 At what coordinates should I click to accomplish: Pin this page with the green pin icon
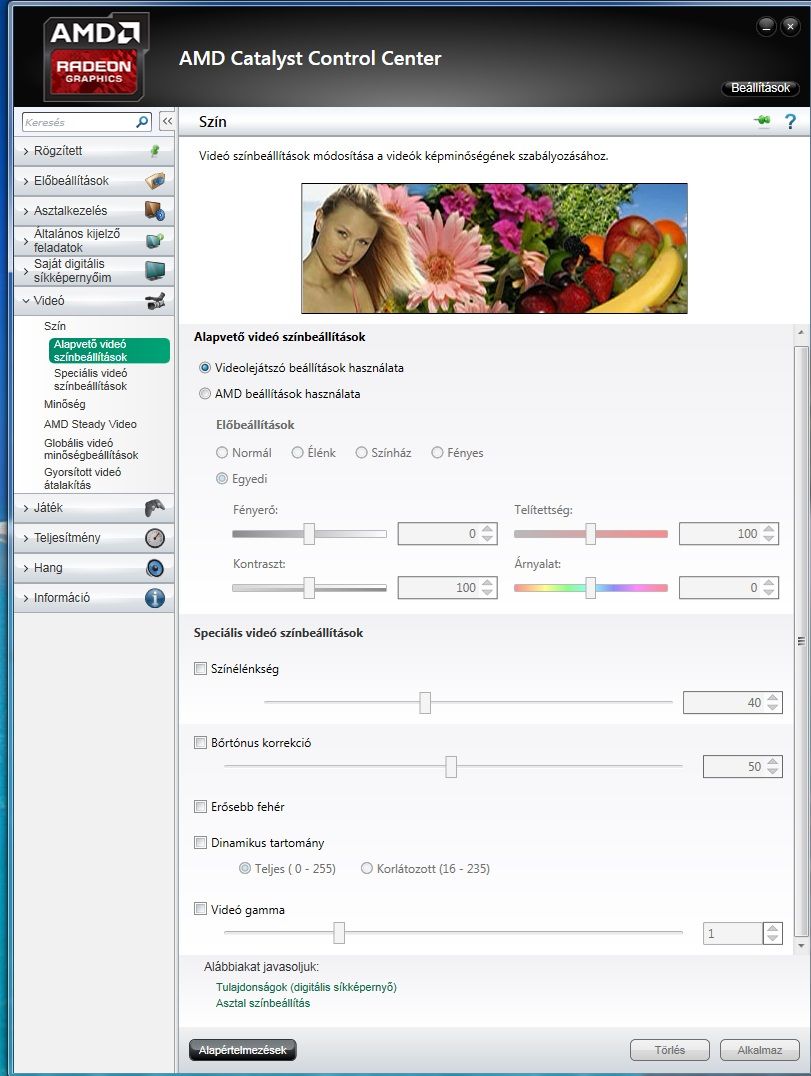(762, 121)
